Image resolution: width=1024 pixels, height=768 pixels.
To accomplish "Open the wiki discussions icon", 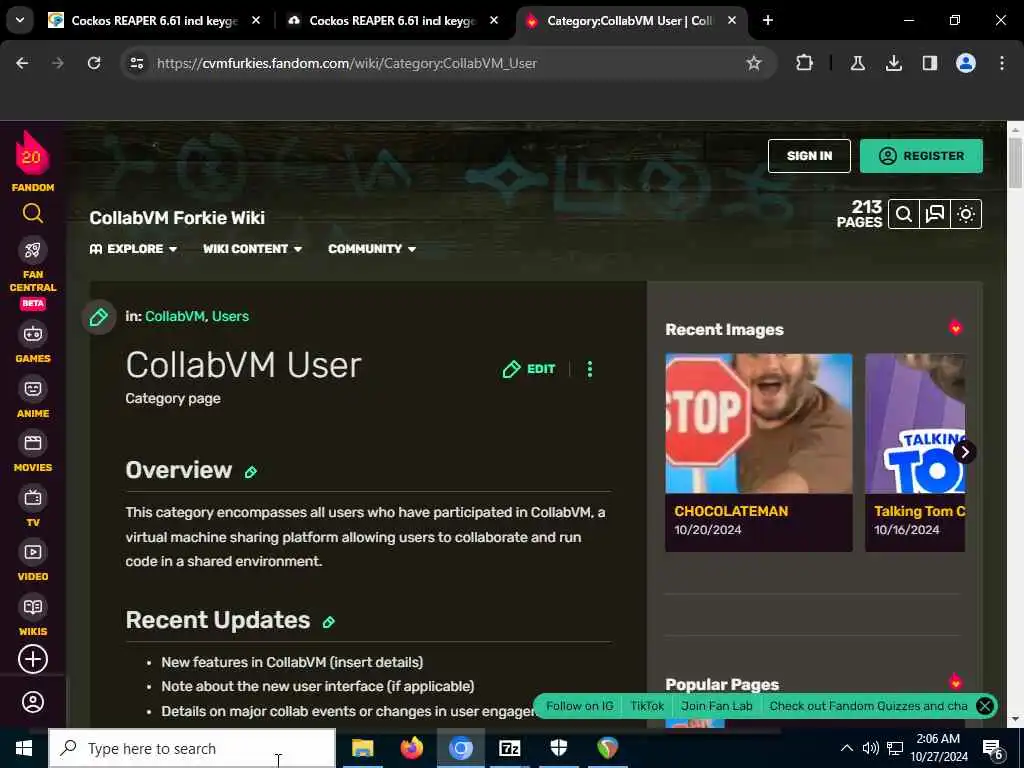I will click(x=935, y=214).
